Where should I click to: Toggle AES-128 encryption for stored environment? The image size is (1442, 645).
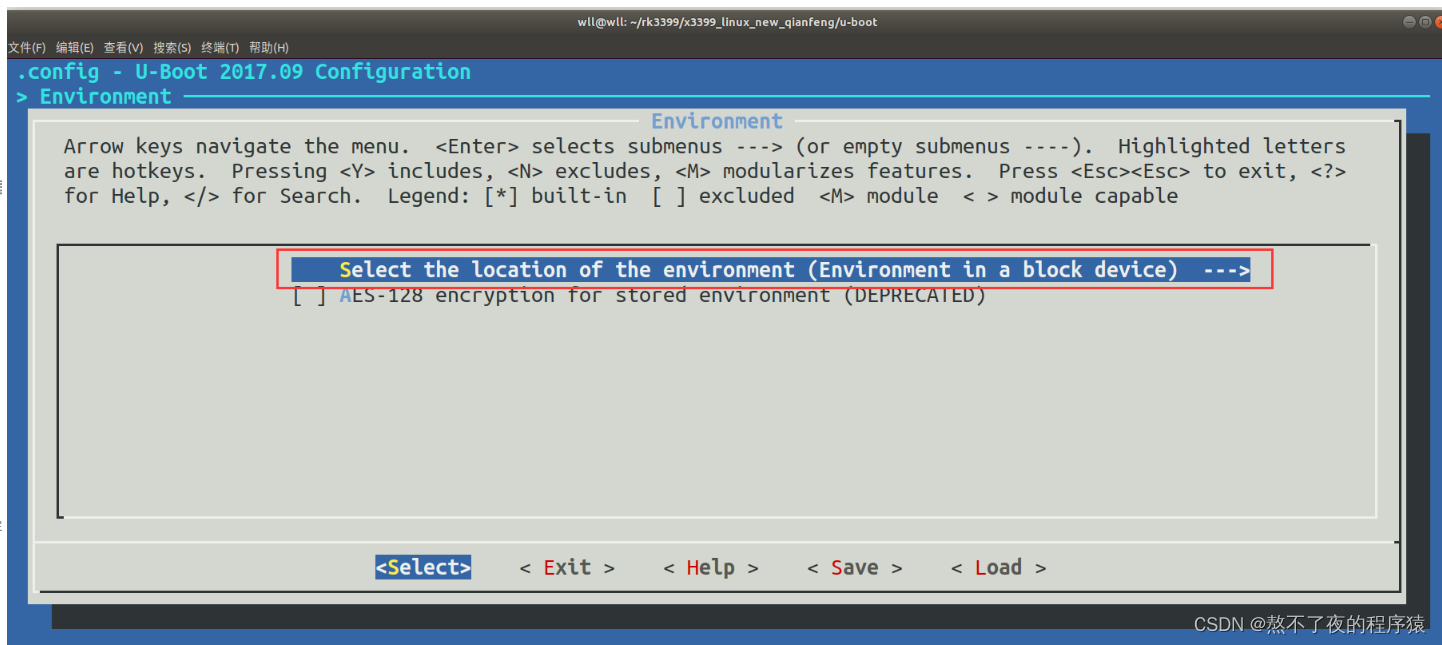(x=638, y=296)
